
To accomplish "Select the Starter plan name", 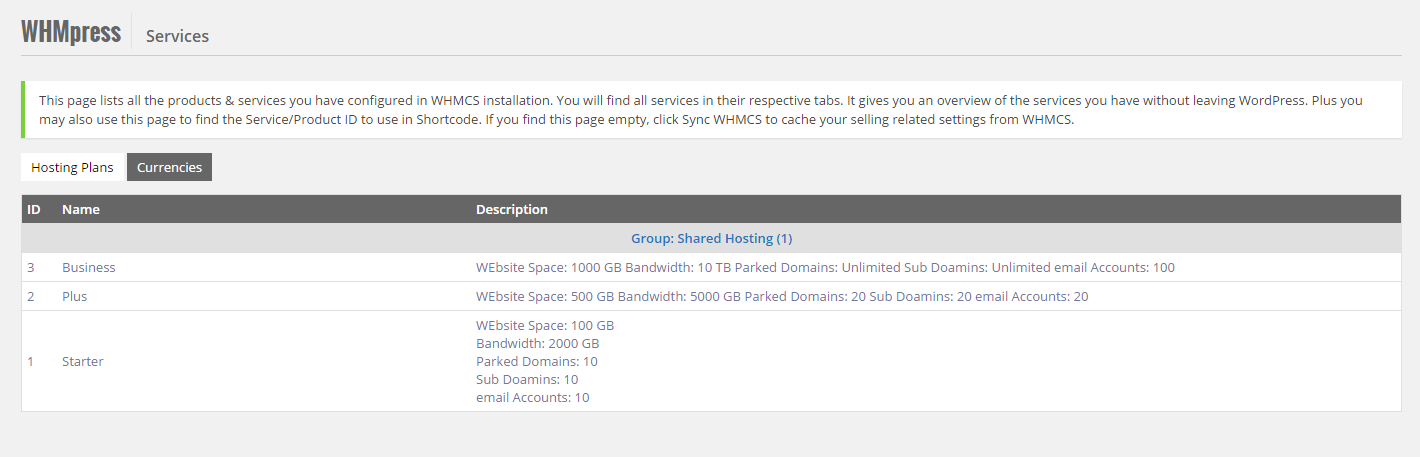I will coord(83,361).
